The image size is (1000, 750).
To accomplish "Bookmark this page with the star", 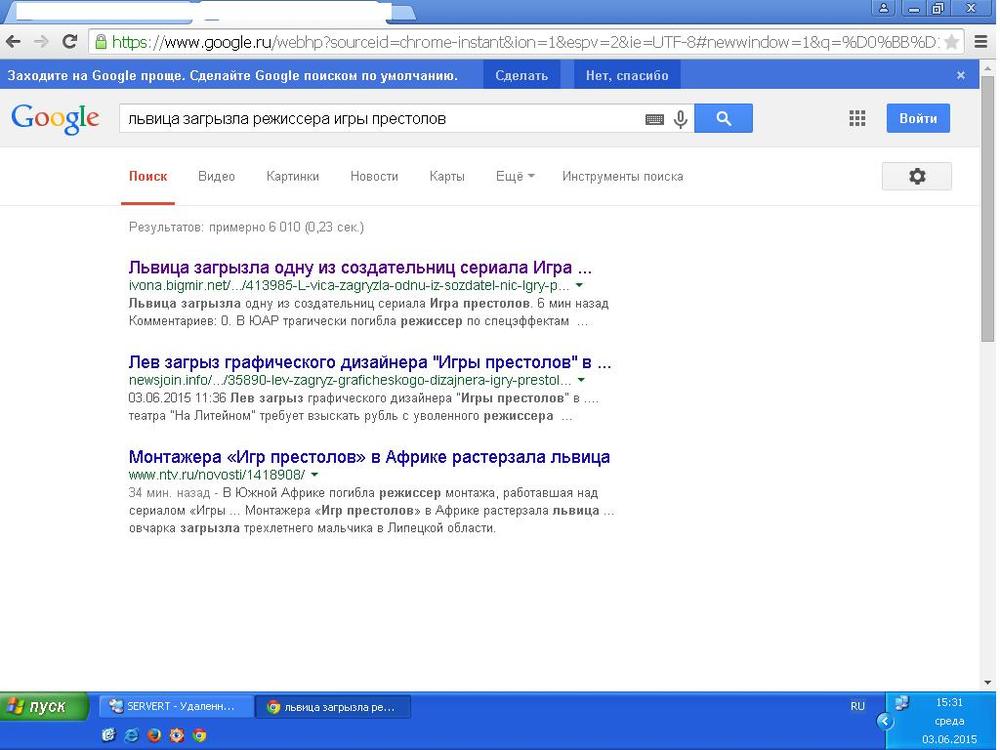I will pos(952,43).
